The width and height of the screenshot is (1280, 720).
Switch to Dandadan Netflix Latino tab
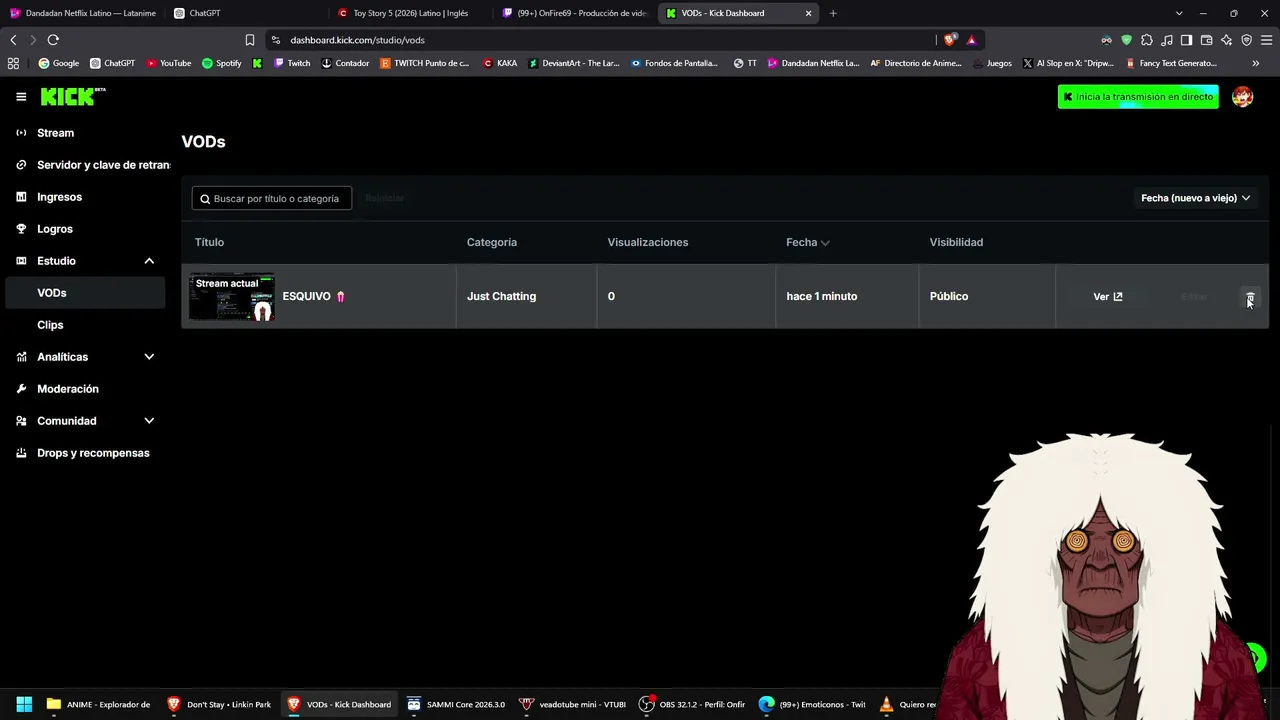point(82,13)
